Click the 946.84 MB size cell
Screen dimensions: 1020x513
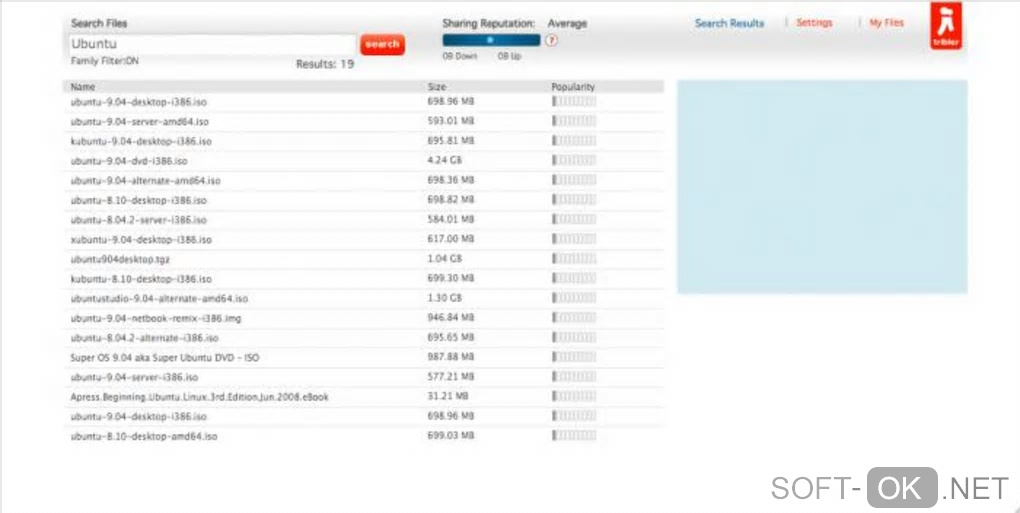pyautogui.click(x=451, y=317)
